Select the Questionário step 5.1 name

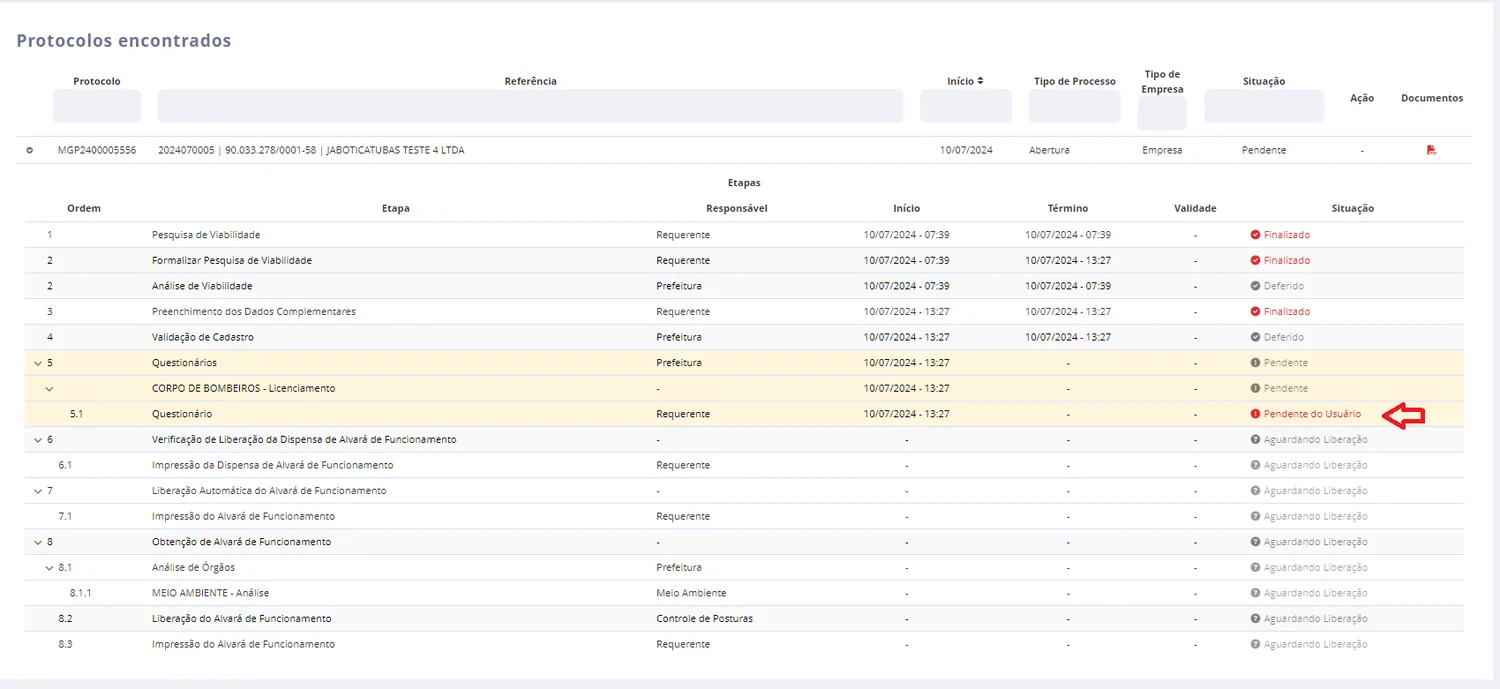(x=182, y=414)
